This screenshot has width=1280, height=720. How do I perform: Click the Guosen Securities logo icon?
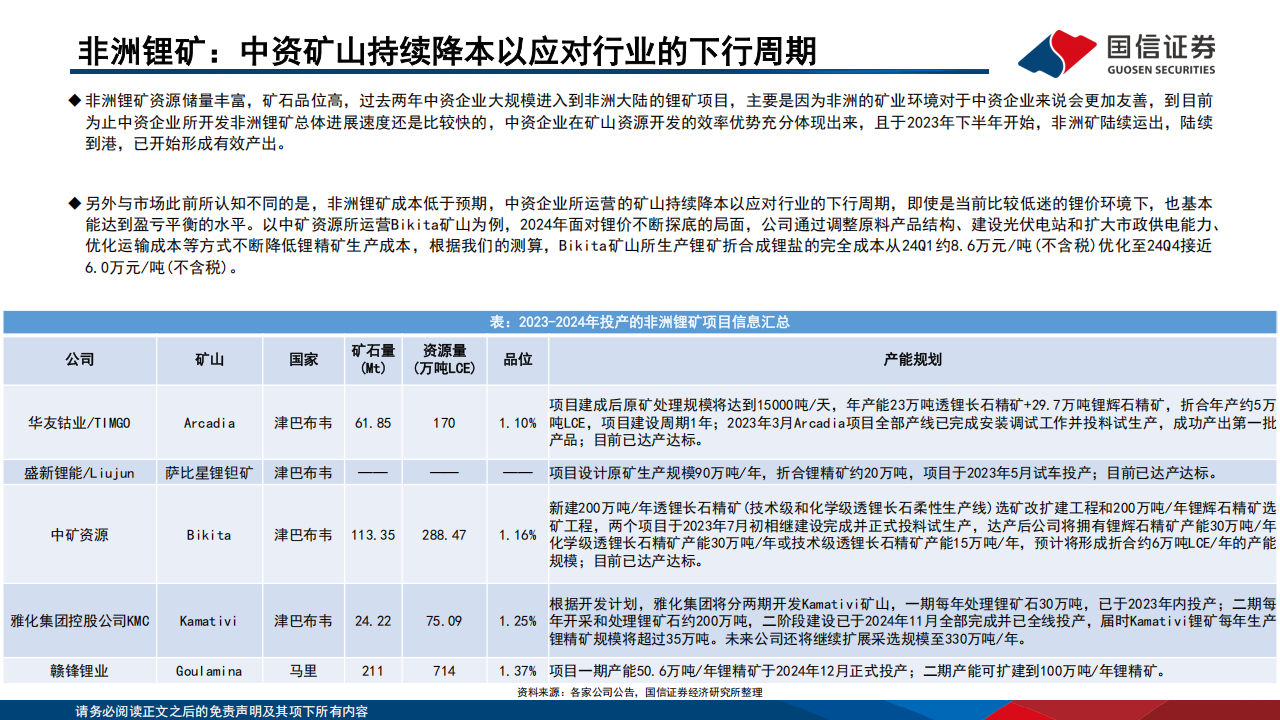[1056, 52]
